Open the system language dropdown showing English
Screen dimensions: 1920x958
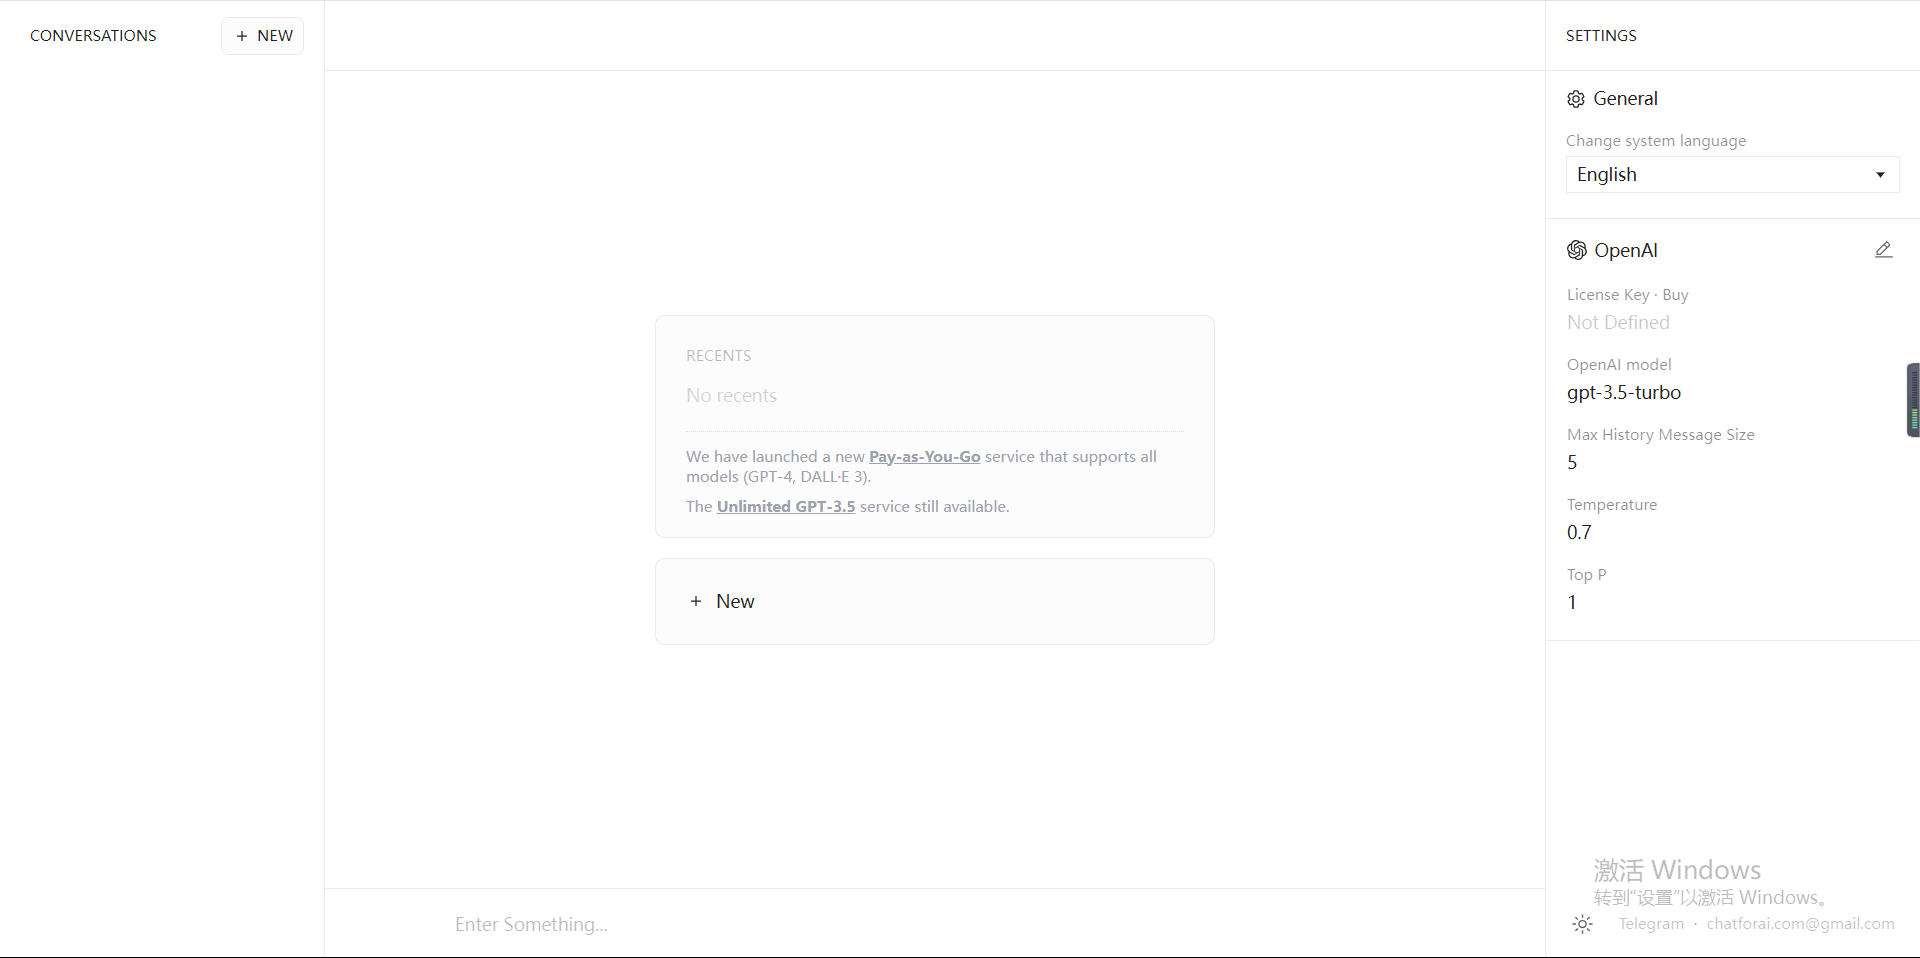click(1731, 174)
